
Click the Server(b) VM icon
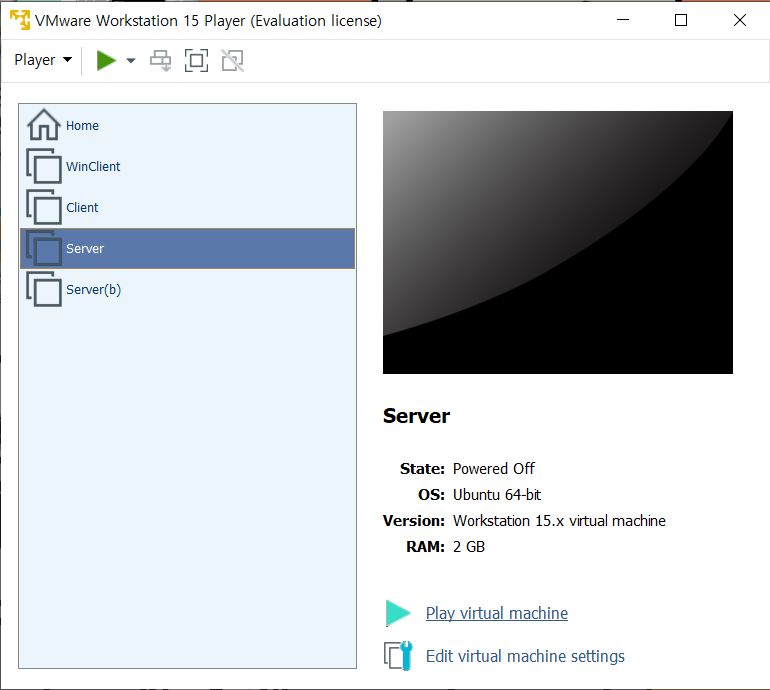pyautogui.click(x=44, y=289)
